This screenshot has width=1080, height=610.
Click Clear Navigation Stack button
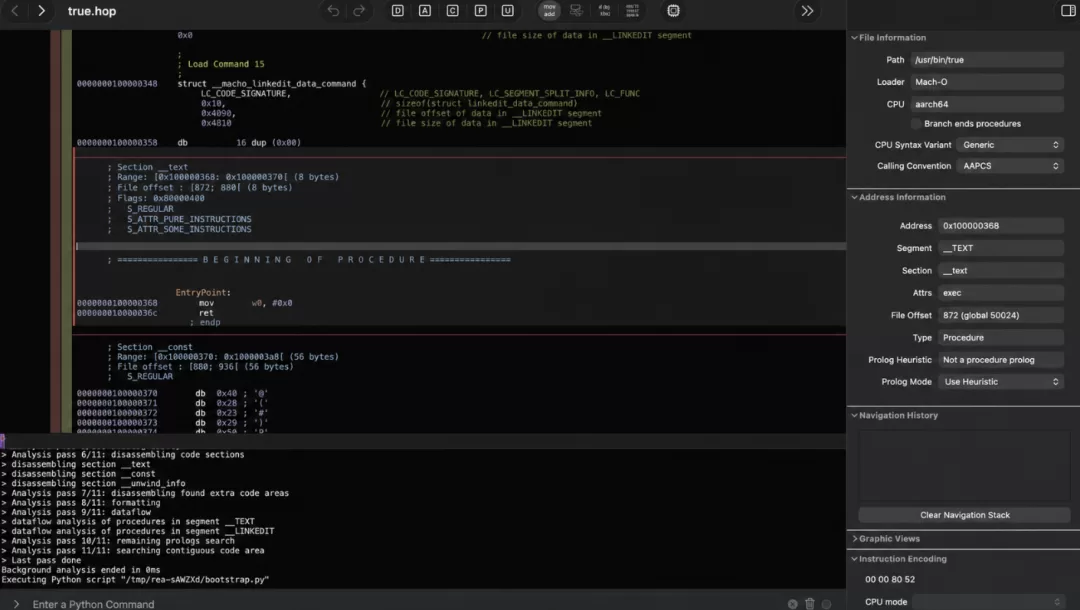[964, 515]
